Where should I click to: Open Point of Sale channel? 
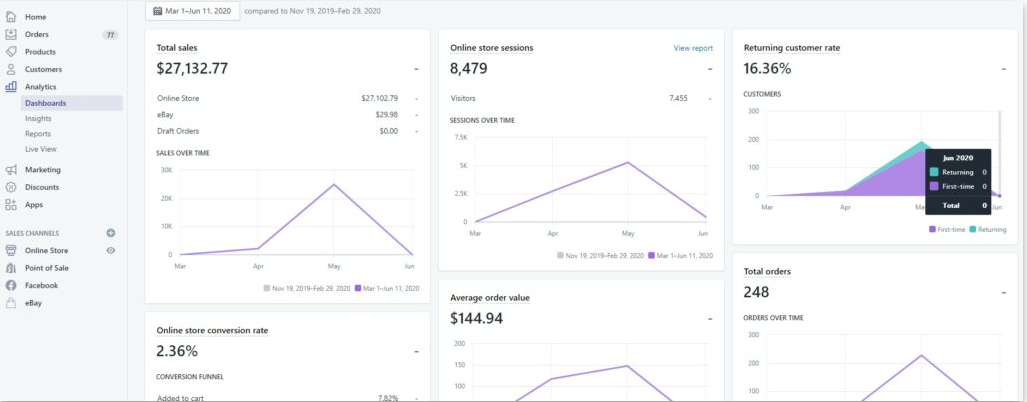tap(47, 268)
